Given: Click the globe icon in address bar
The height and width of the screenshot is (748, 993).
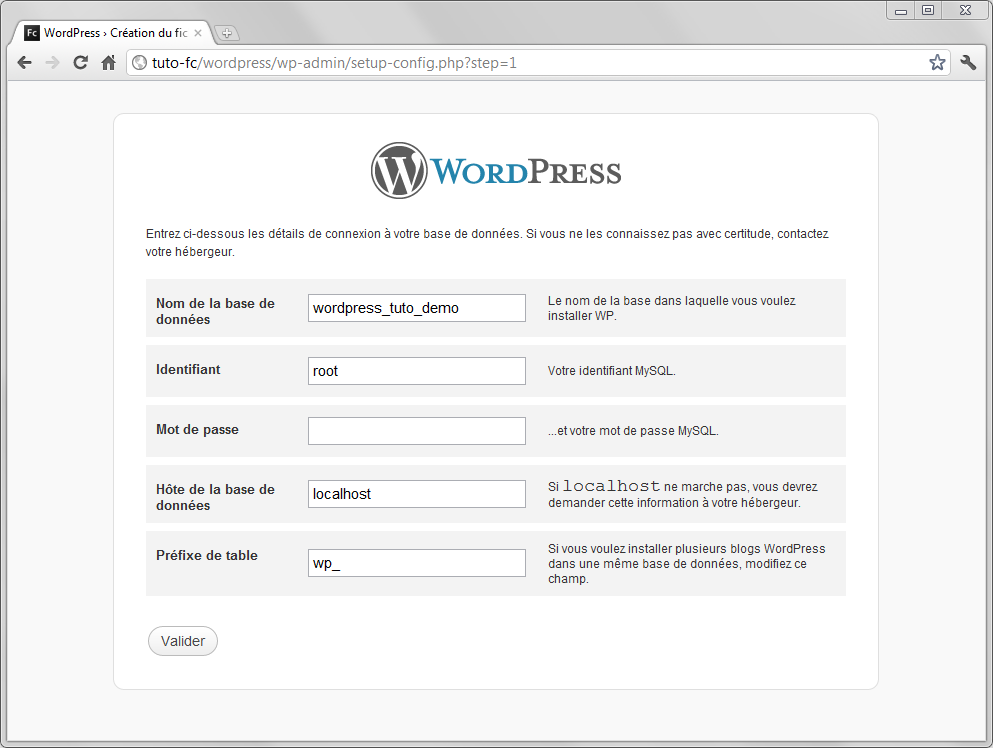Looking at the screenshot, I should coord(139,63).
